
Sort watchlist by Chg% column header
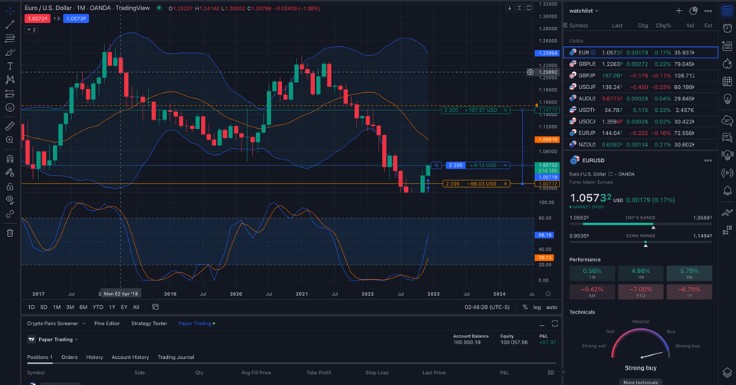click(663, 26)
